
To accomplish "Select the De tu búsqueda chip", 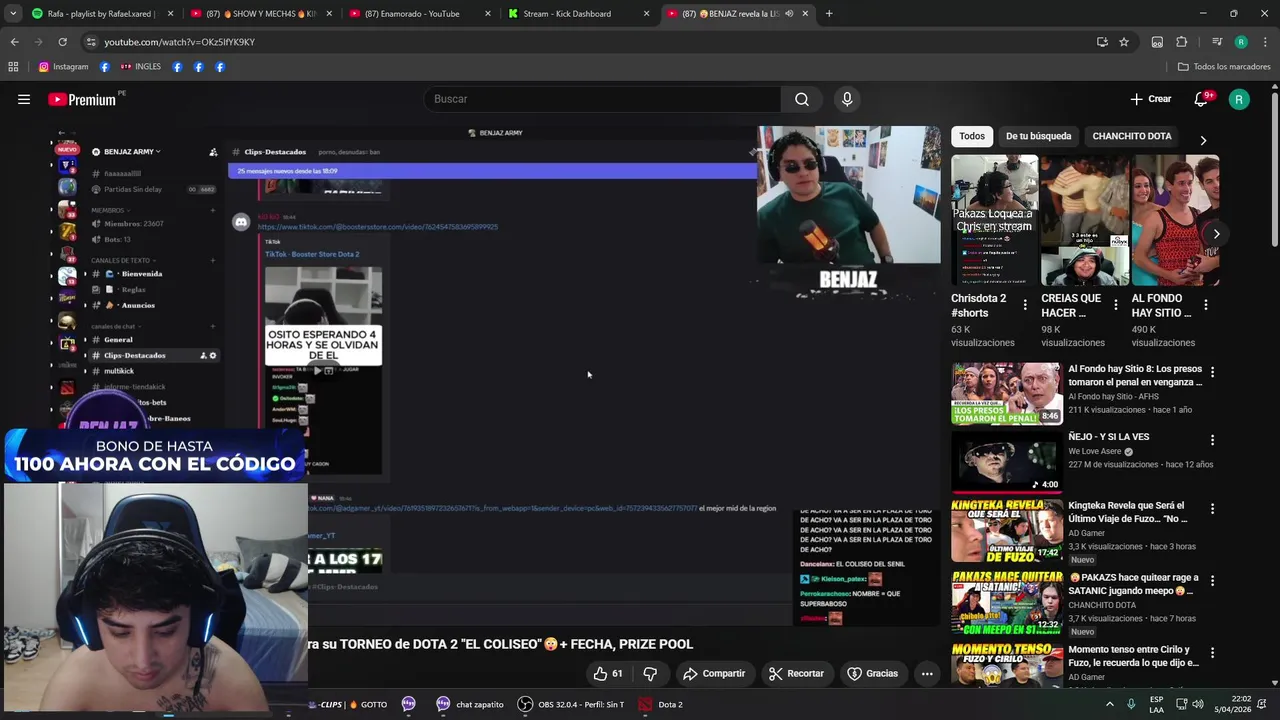I will pyautogui.click(x=1038, y=136).
